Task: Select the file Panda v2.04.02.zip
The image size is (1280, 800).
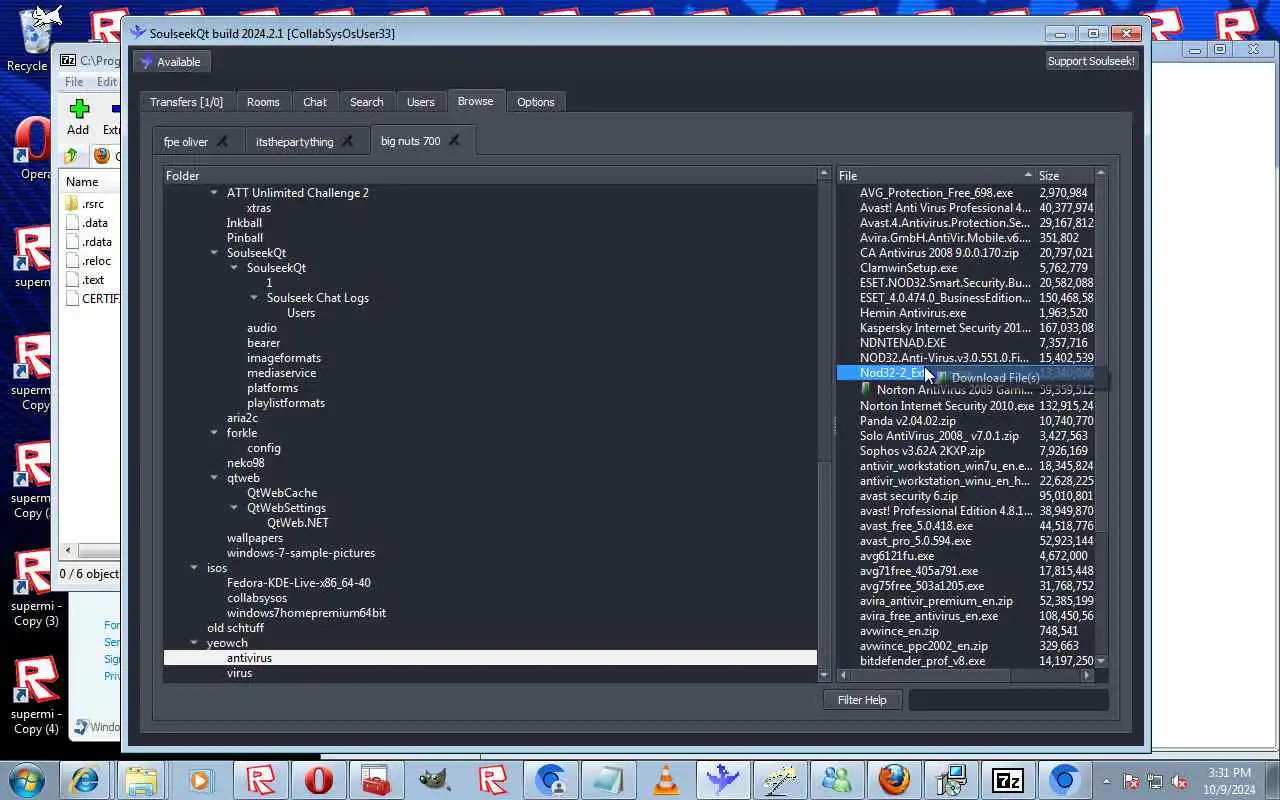Action: pyautogui.click(x=907, y=421)
